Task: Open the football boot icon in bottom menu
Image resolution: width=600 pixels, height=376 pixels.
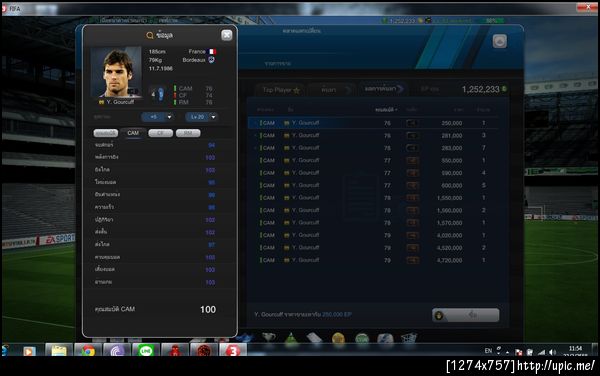Action: tap(245, 338)
